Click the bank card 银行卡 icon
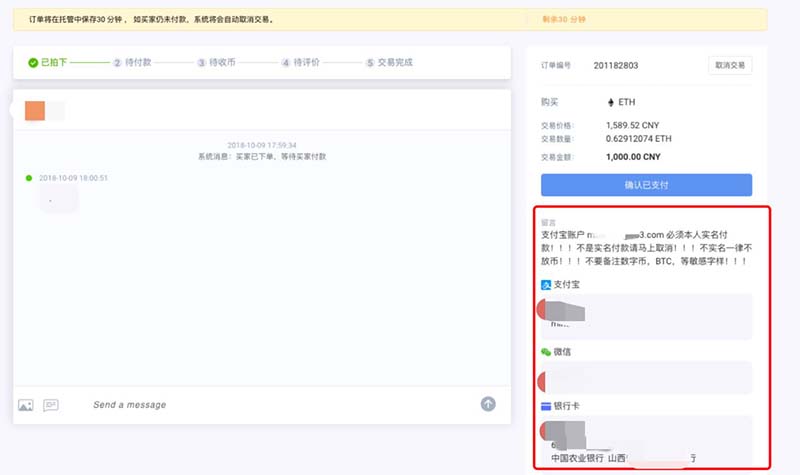This screenshot has height=475, width=800. (546, 406)
